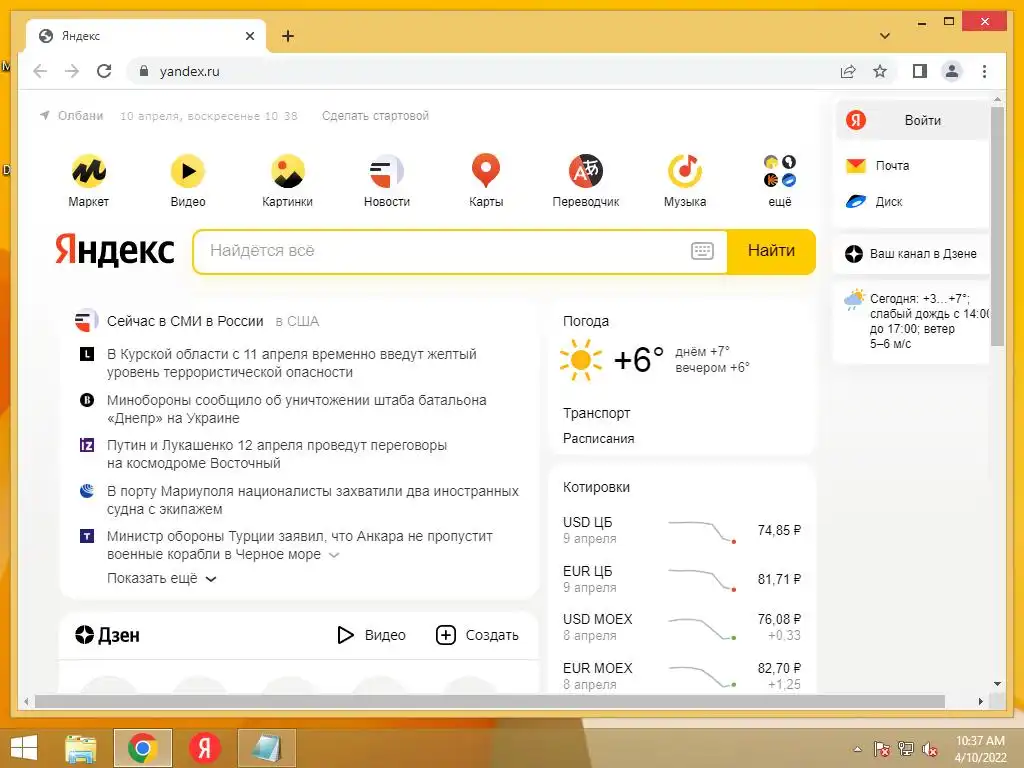Open the Транспорт link

click(x=596, y=413)
